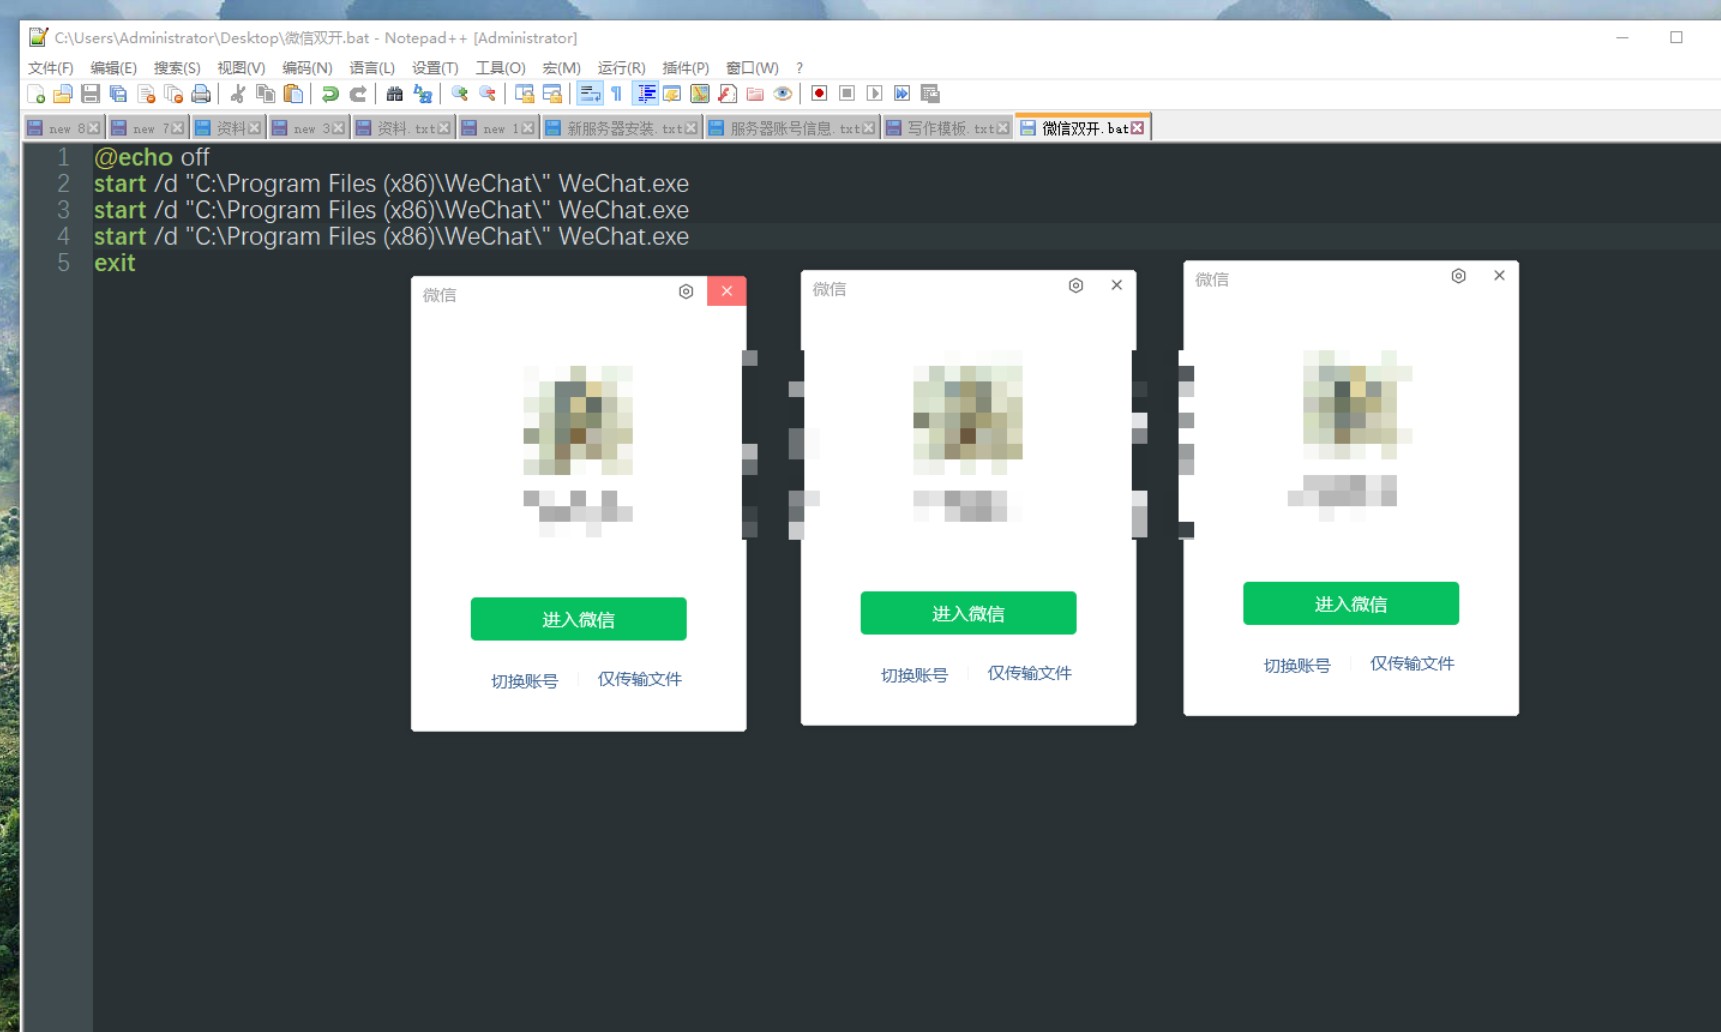The width and height of the screenshot is (1721, 1032).
Task: Save the current file using toolbar icon
Action: click(x=90, y=94)
